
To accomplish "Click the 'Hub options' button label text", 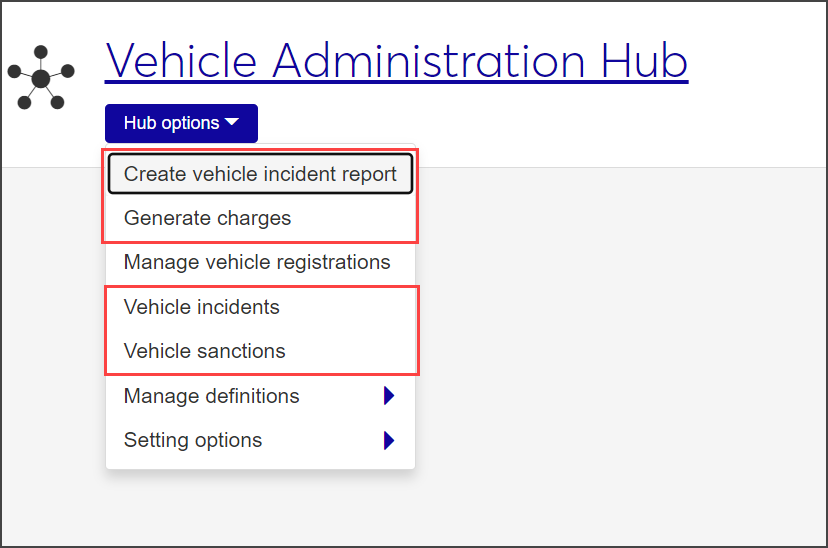I will point(171,123).
